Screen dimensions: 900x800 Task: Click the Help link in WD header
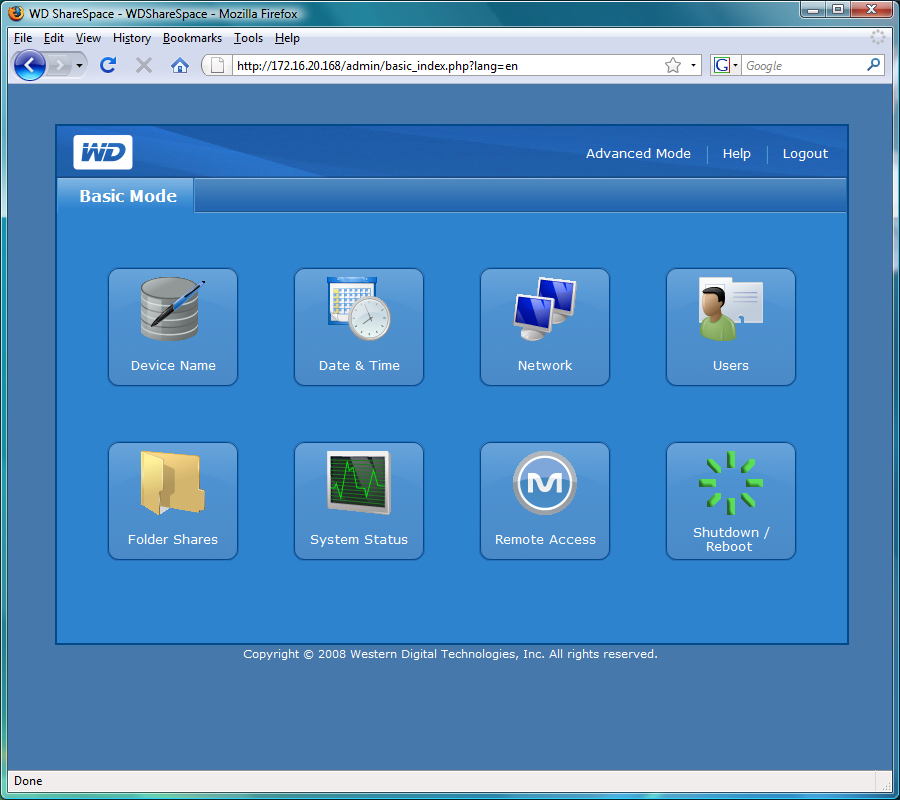tap(736, 153)
